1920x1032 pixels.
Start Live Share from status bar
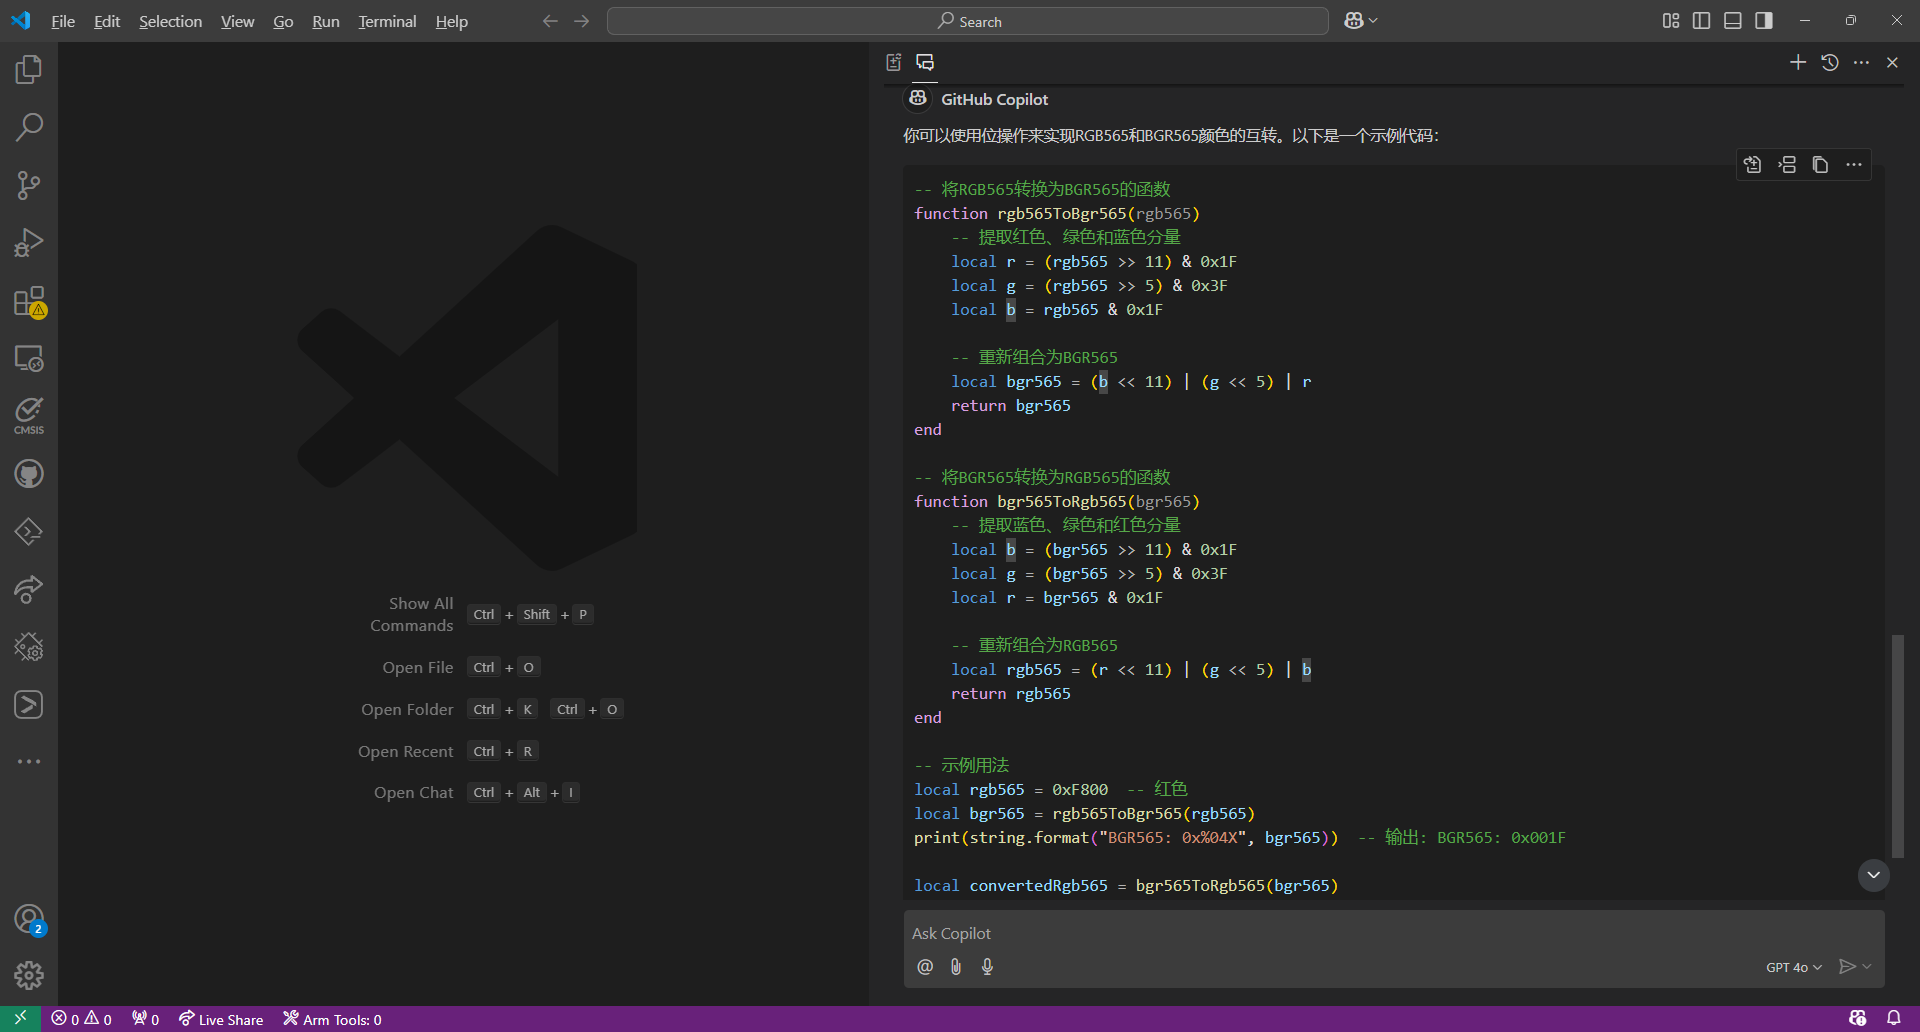coord(221,1019)
